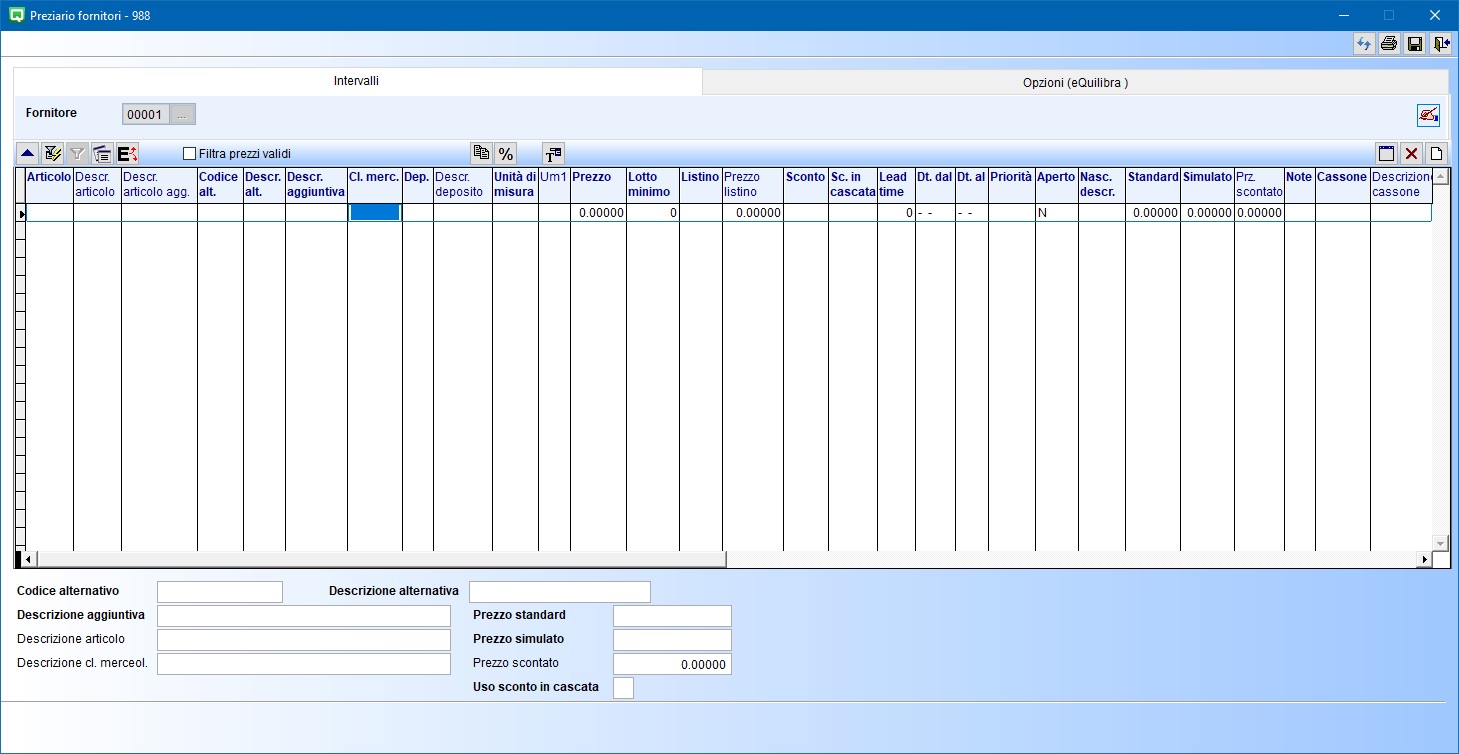Image resolution: width=1459 pixels, height=754 pixels.
Task: Click the E sort icon in grid toolbar
Action: coord(127,154)
